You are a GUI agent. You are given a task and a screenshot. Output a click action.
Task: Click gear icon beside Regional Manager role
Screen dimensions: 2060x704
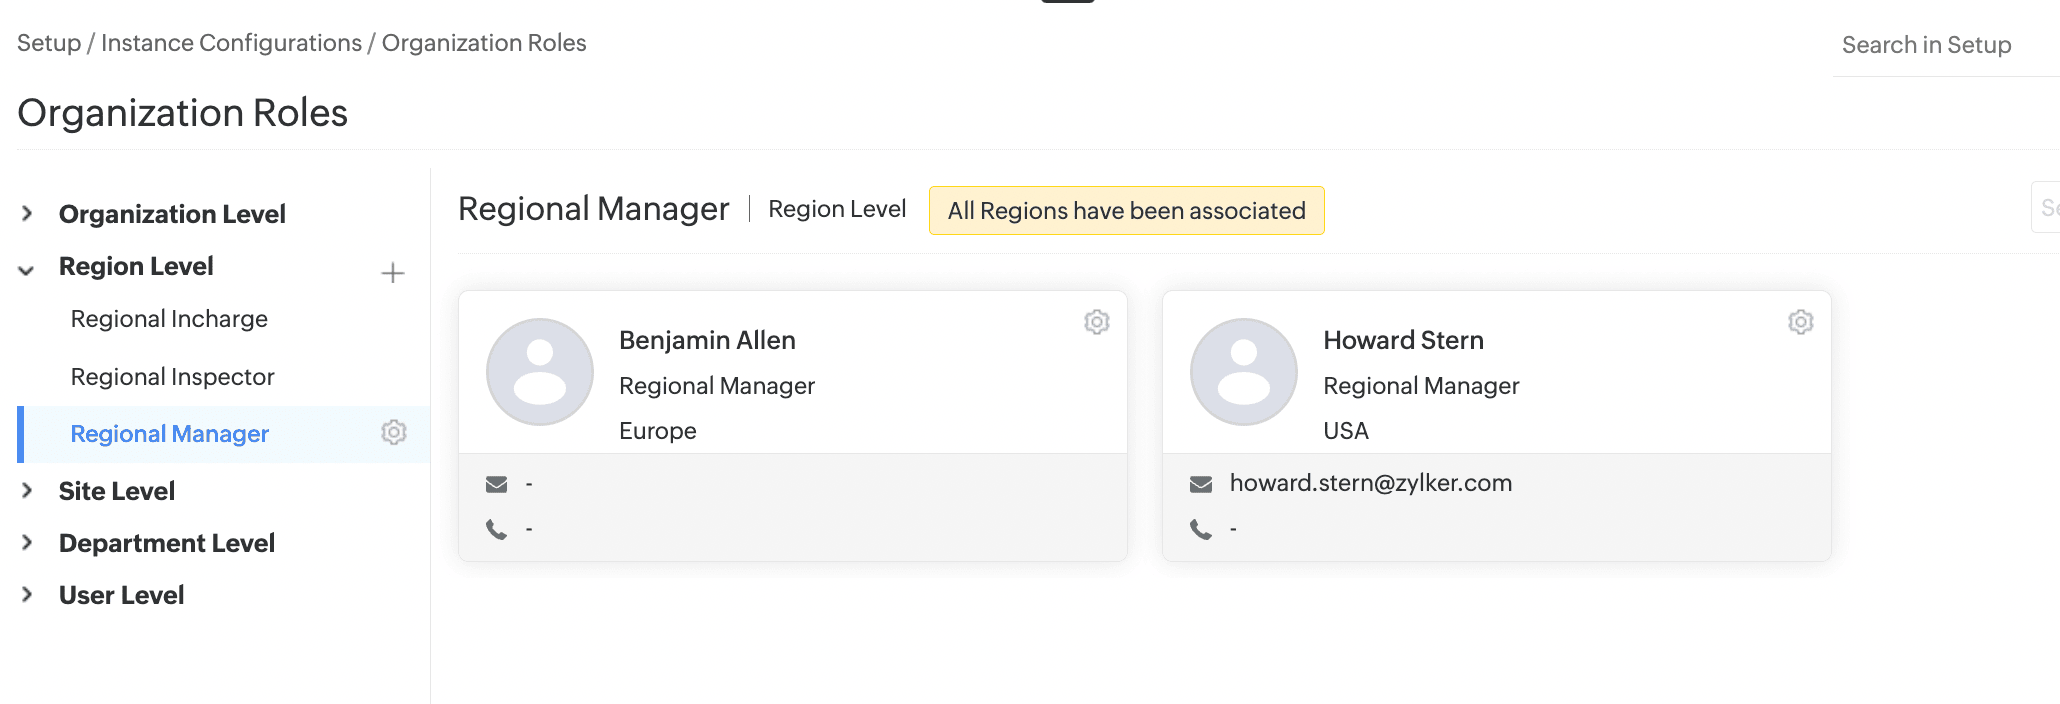click(394, 432)
